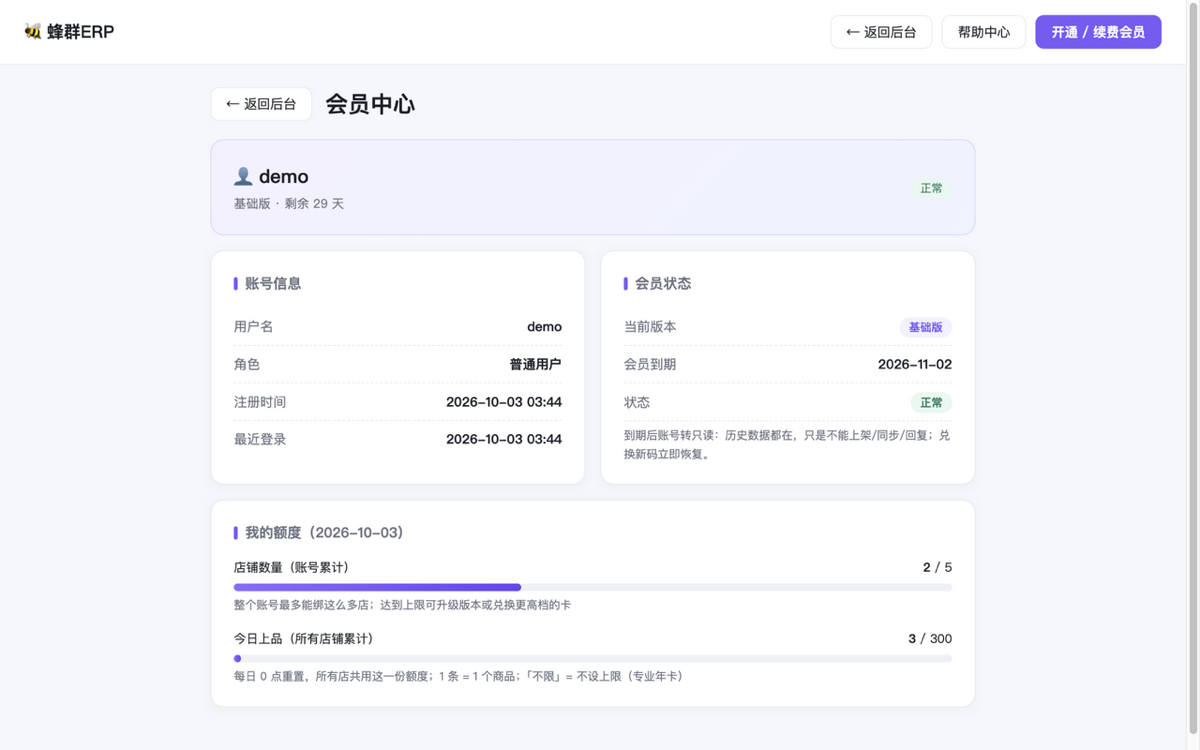Click the 今日上品 progress bar

click(593, 658)
